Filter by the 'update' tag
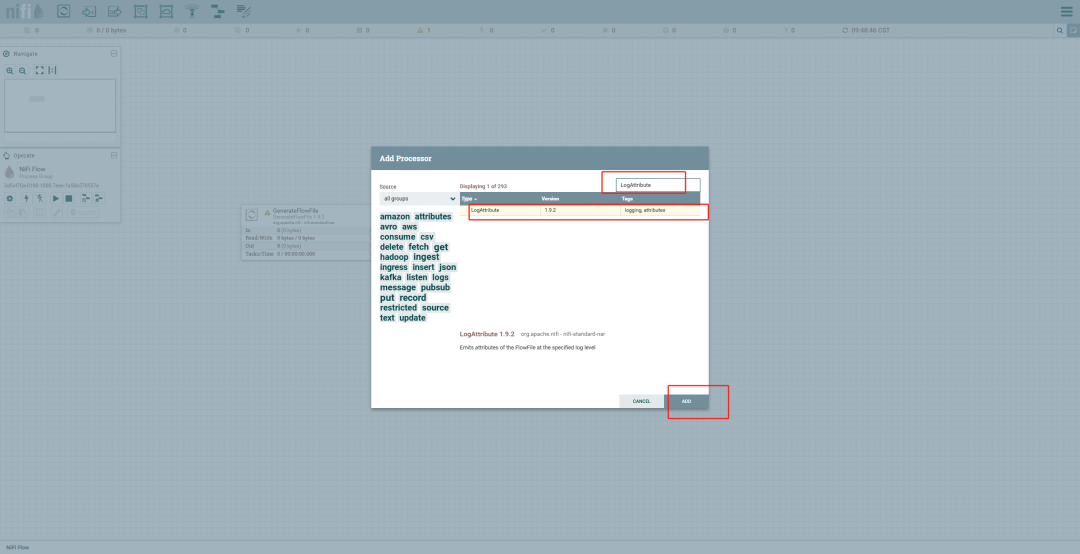 [x=412, y=318]
